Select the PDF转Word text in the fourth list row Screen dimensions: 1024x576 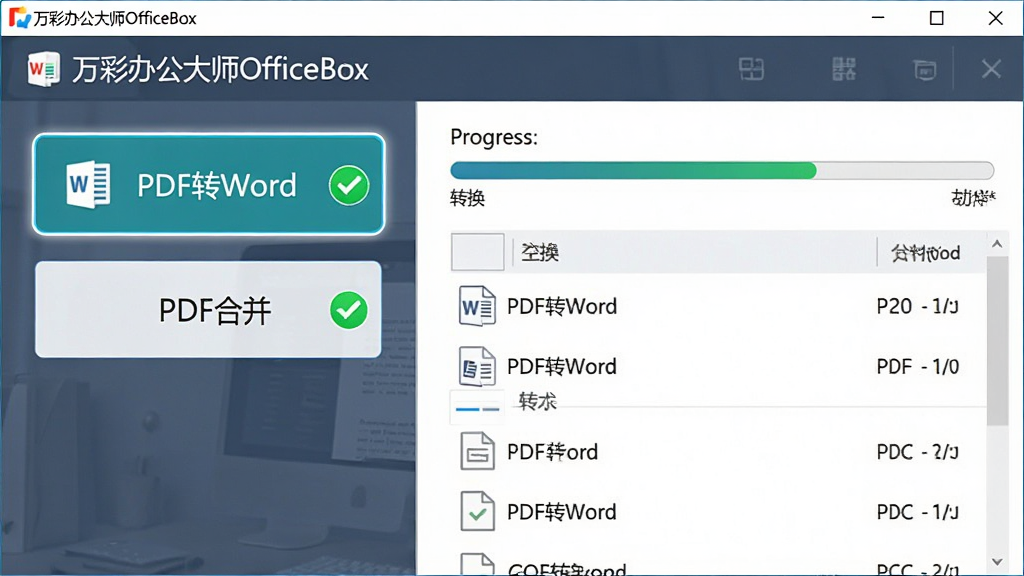562,512
